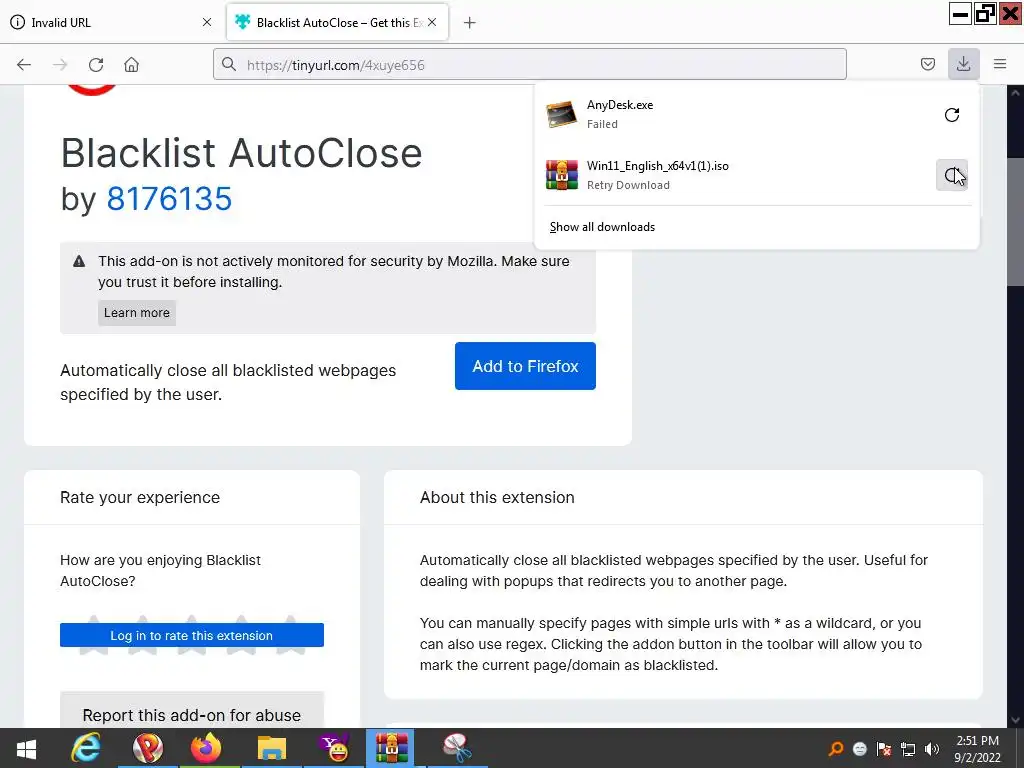Log in to rate this extension
Image resolution: width=1024 pixels, height=768 pixels.
[191, 635]
